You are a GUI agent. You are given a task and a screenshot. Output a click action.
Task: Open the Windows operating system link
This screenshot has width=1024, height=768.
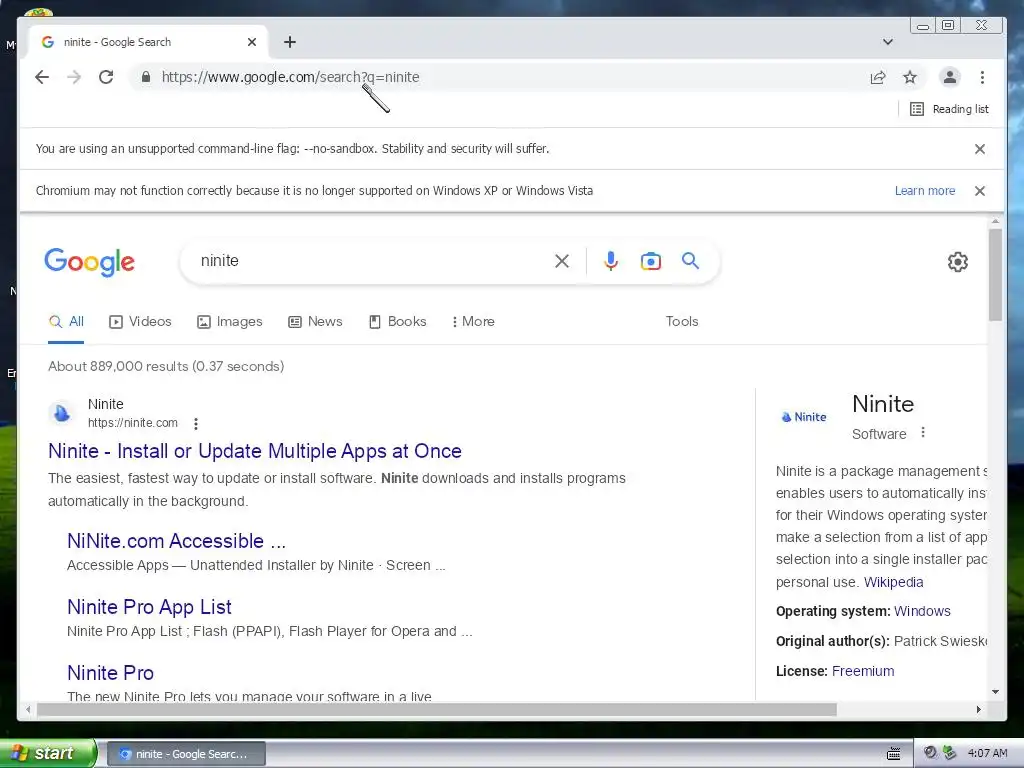click(922, 611)
